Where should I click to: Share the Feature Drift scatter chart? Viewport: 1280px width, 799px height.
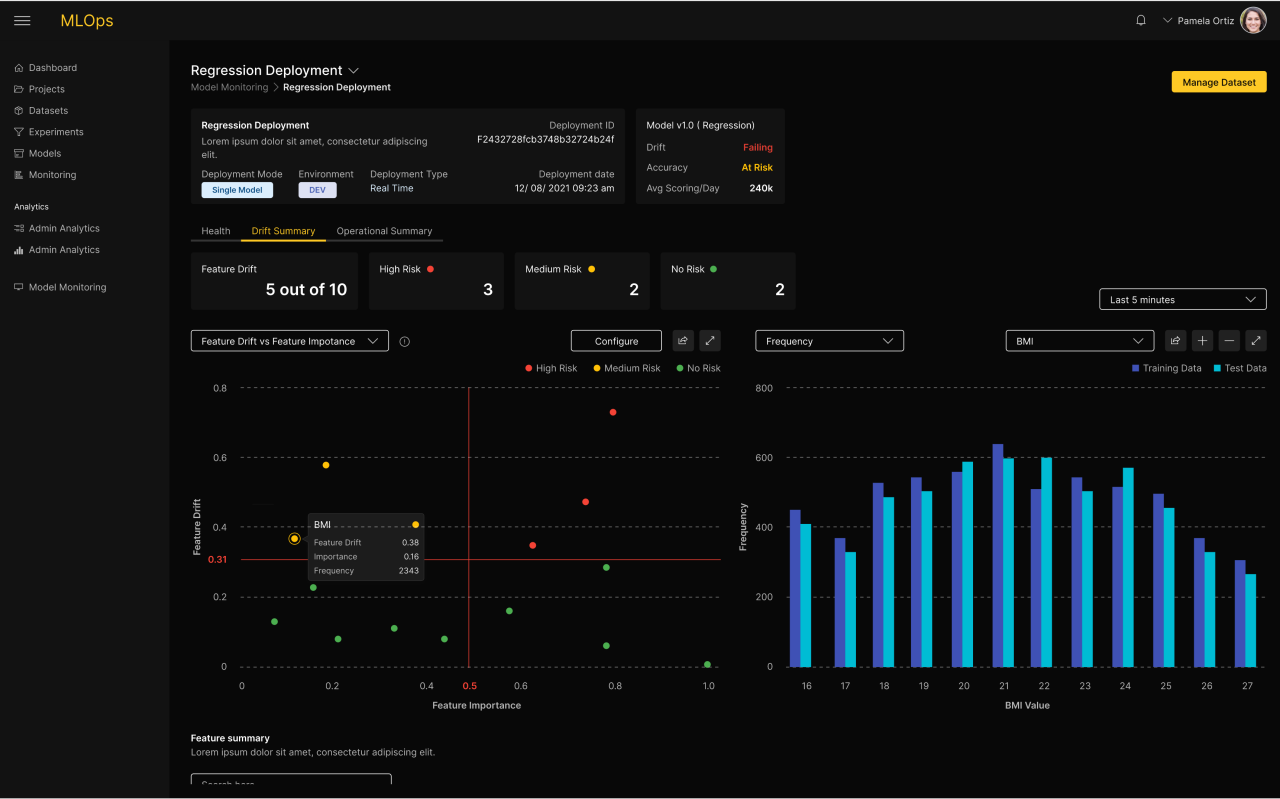(x=683, y=341)
